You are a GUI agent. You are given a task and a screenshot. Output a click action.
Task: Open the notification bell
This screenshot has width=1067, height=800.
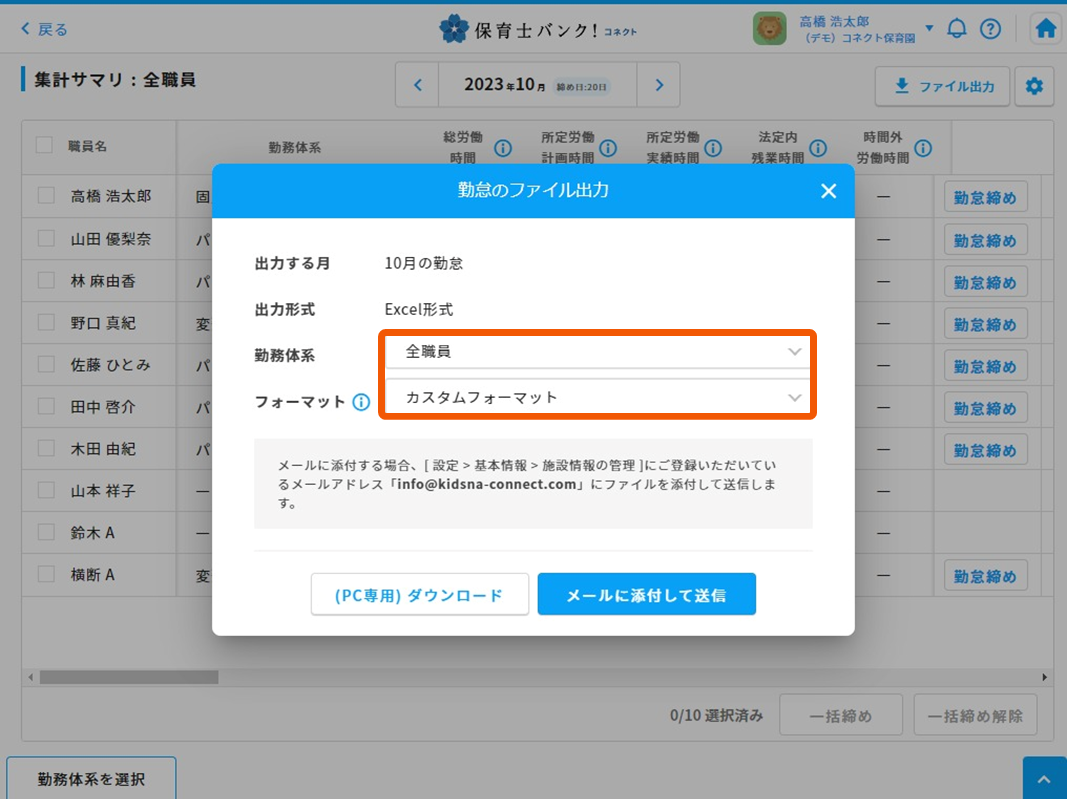[x=957, y=29]
